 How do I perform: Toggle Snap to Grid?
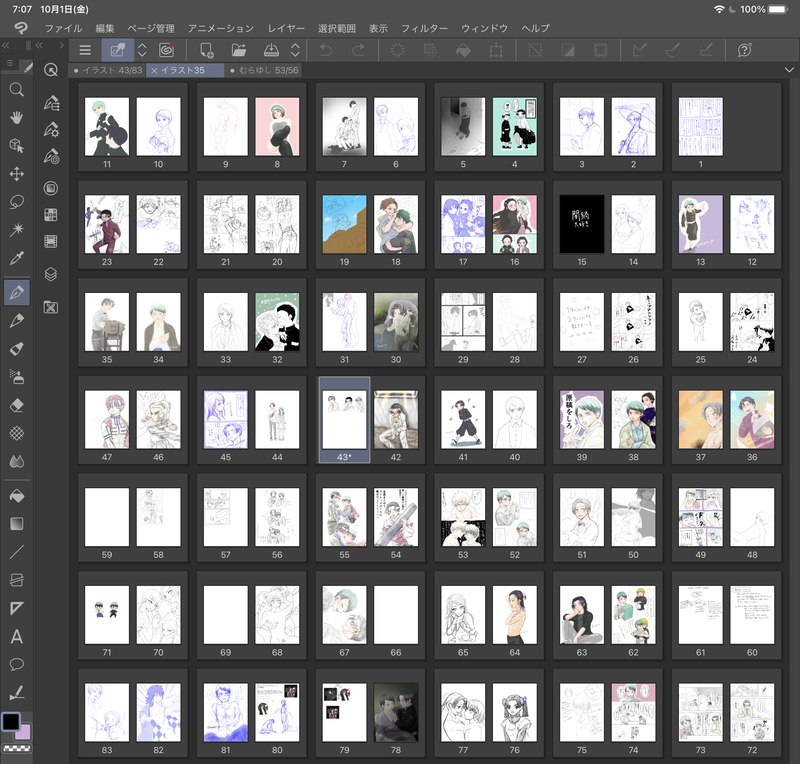click(706, 50)
